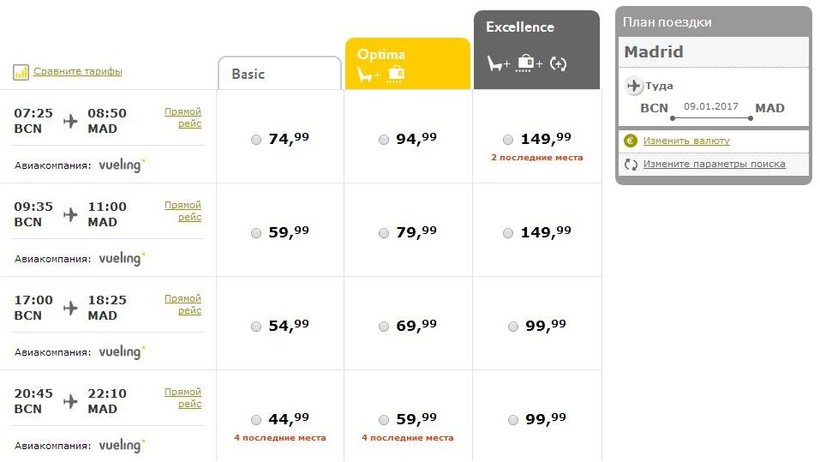The width and height of the screenshot is (820, 462).
Task: Click the plane icon of 07:25 flight
Action: coord(70,121)
